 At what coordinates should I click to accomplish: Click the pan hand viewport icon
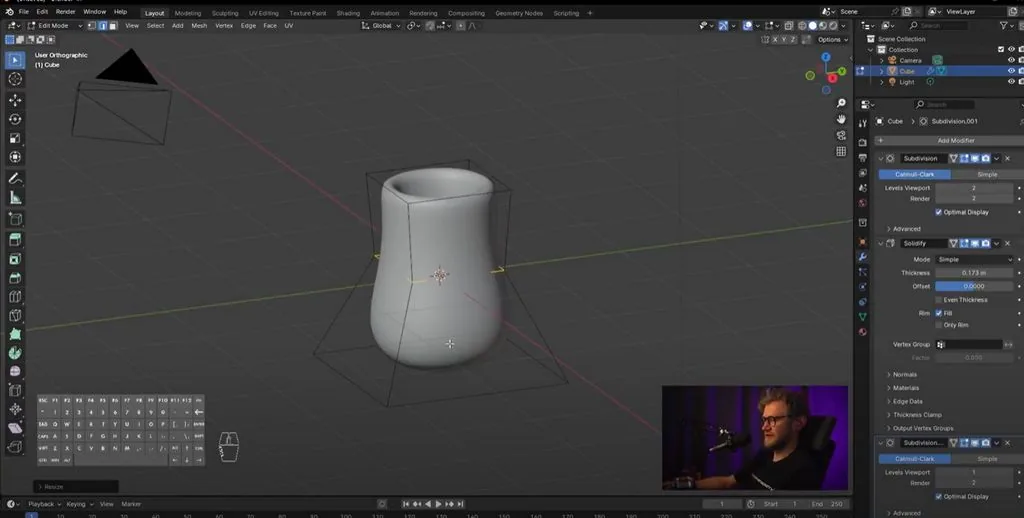841,119
